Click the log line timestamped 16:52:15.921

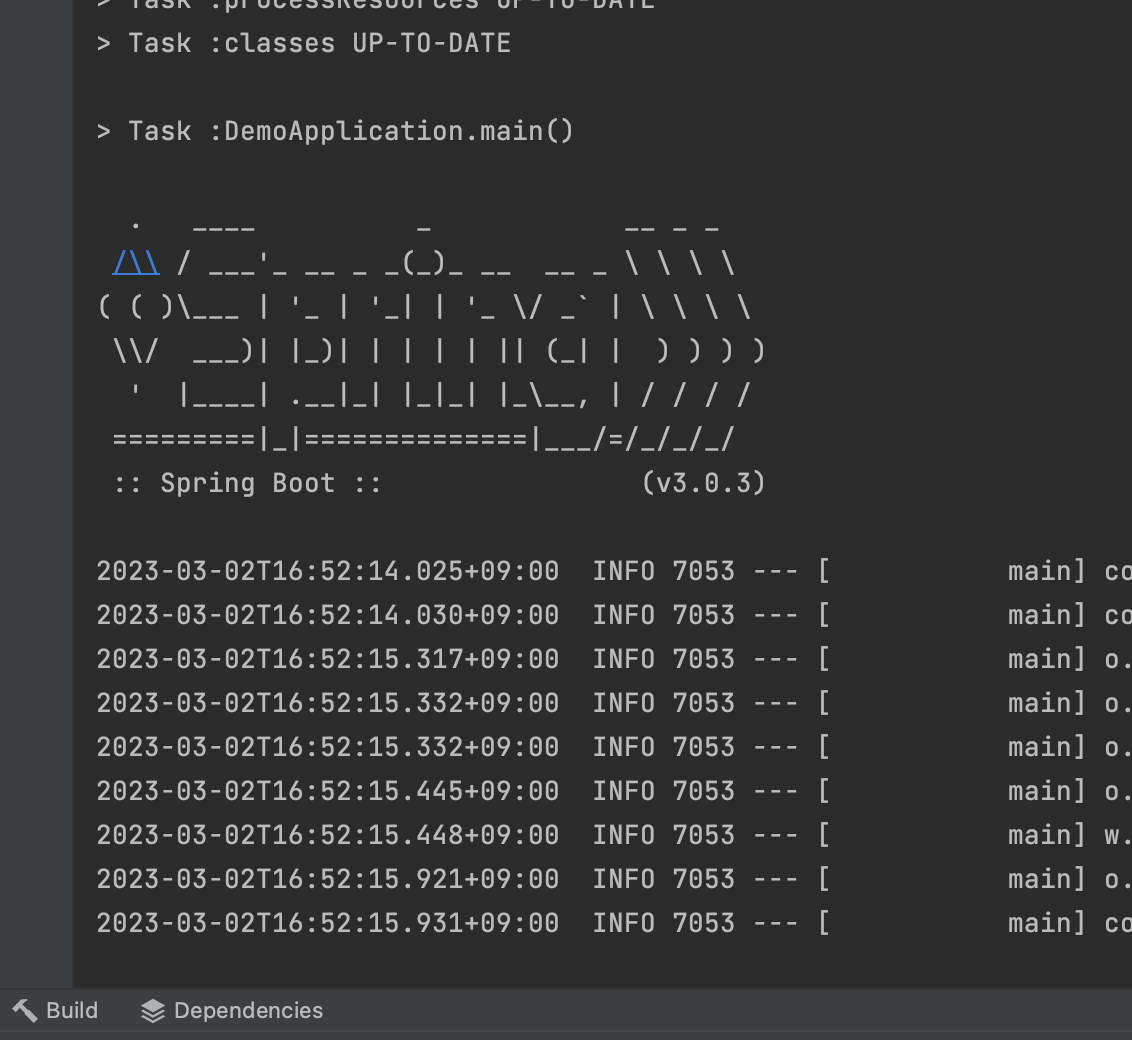point(614,880)
